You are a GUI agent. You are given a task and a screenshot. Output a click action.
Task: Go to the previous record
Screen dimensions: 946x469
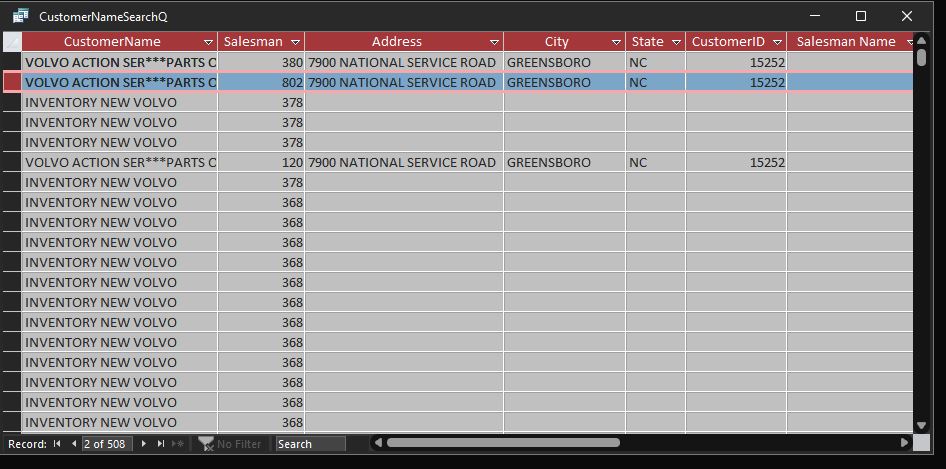[x=73, y=443]
